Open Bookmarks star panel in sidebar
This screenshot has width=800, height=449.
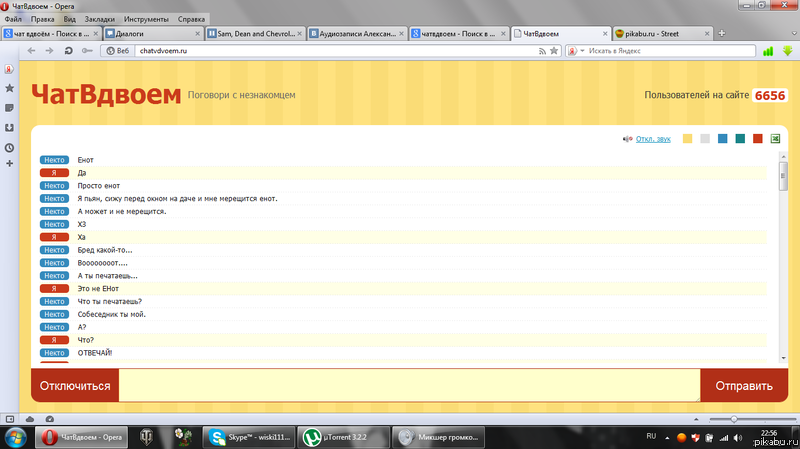point(9,88)
